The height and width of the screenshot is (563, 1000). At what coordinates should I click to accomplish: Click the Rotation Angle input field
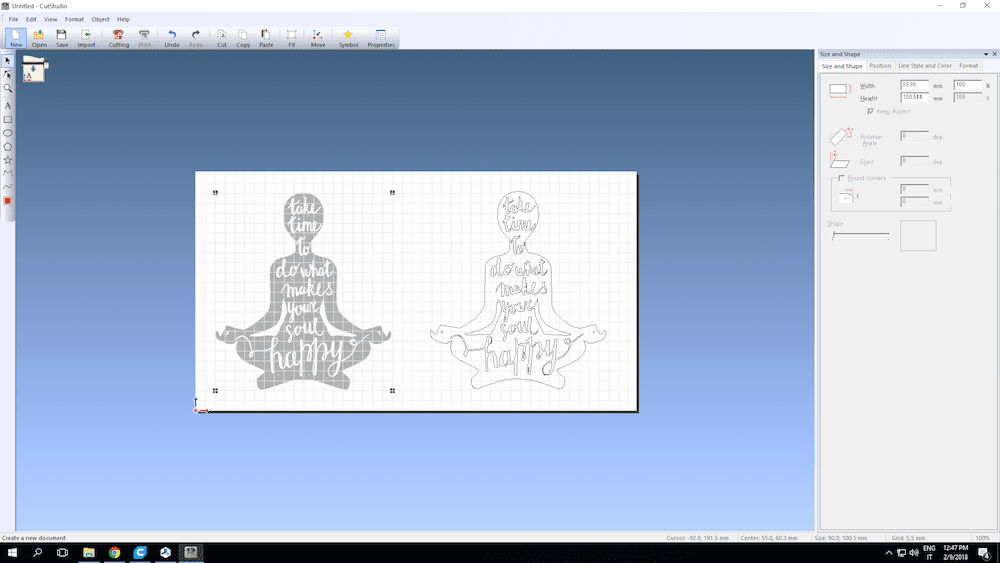click(x=915, y=136)
